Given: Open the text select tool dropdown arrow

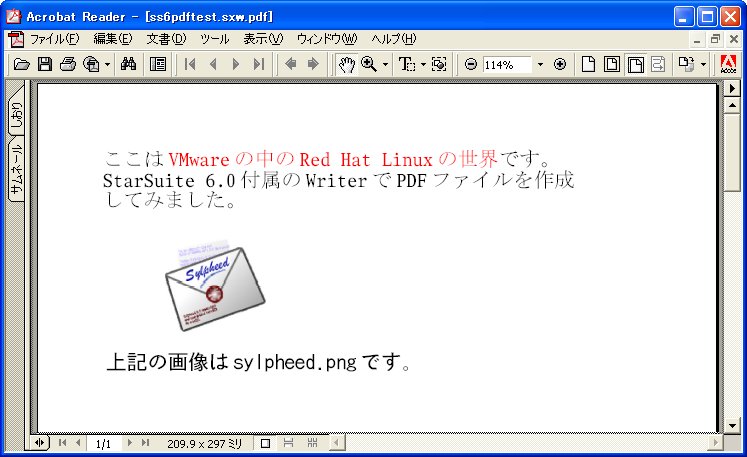Looking at the screenshot, I should pos(423,64).
